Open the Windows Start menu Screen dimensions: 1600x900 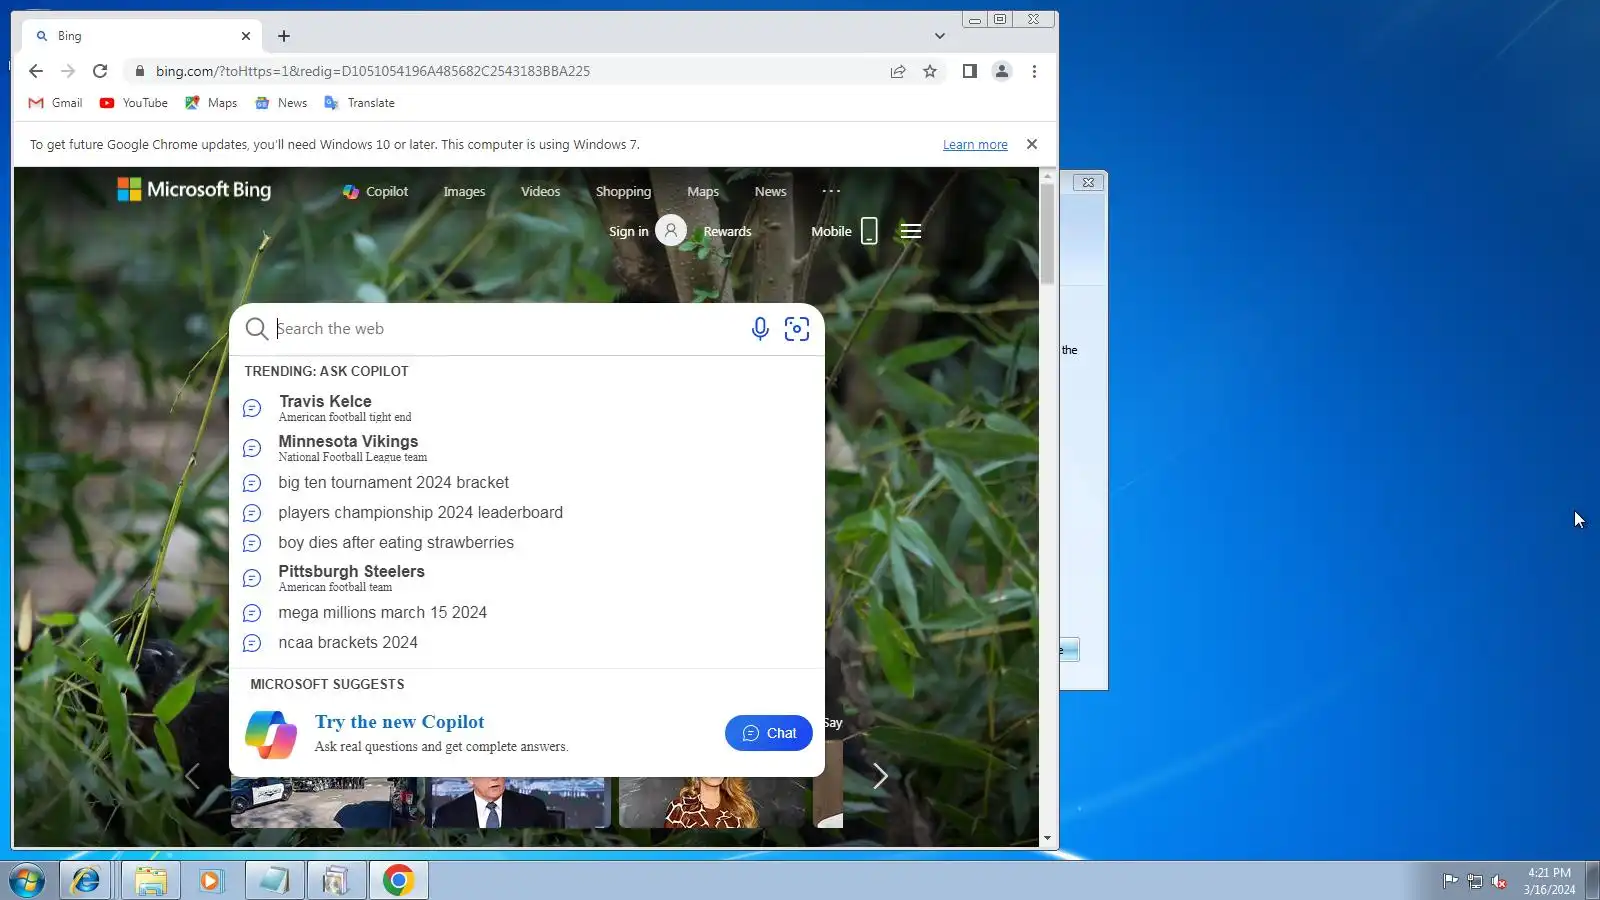[27, 881]
